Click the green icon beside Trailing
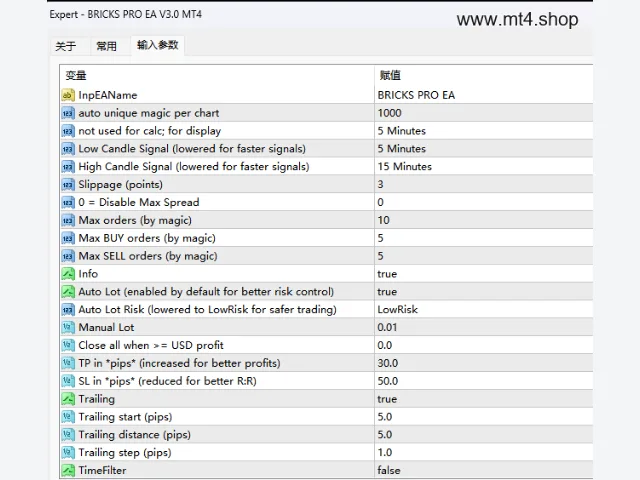The width and height of the screenshot is (640, 480). coord(68,399)
